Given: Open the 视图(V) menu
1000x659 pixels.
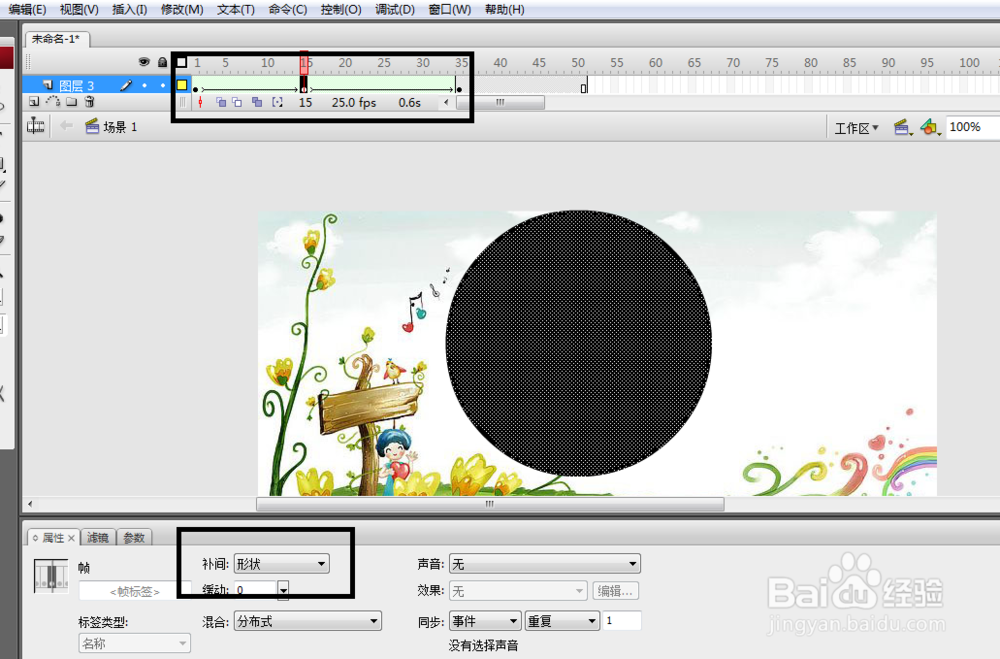Looking at the screenshot, I should pyautogui.click(x=79, y=10).
